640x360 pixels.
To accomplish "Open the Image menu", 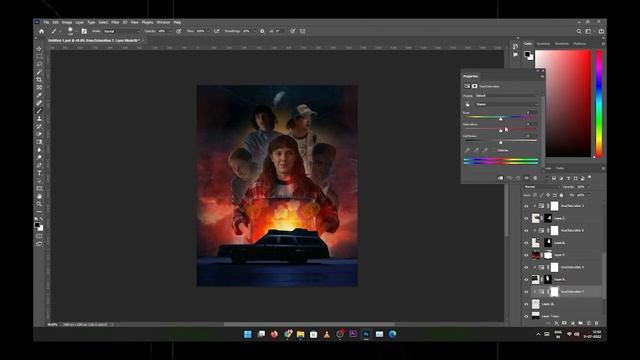I will click(67, 22).
